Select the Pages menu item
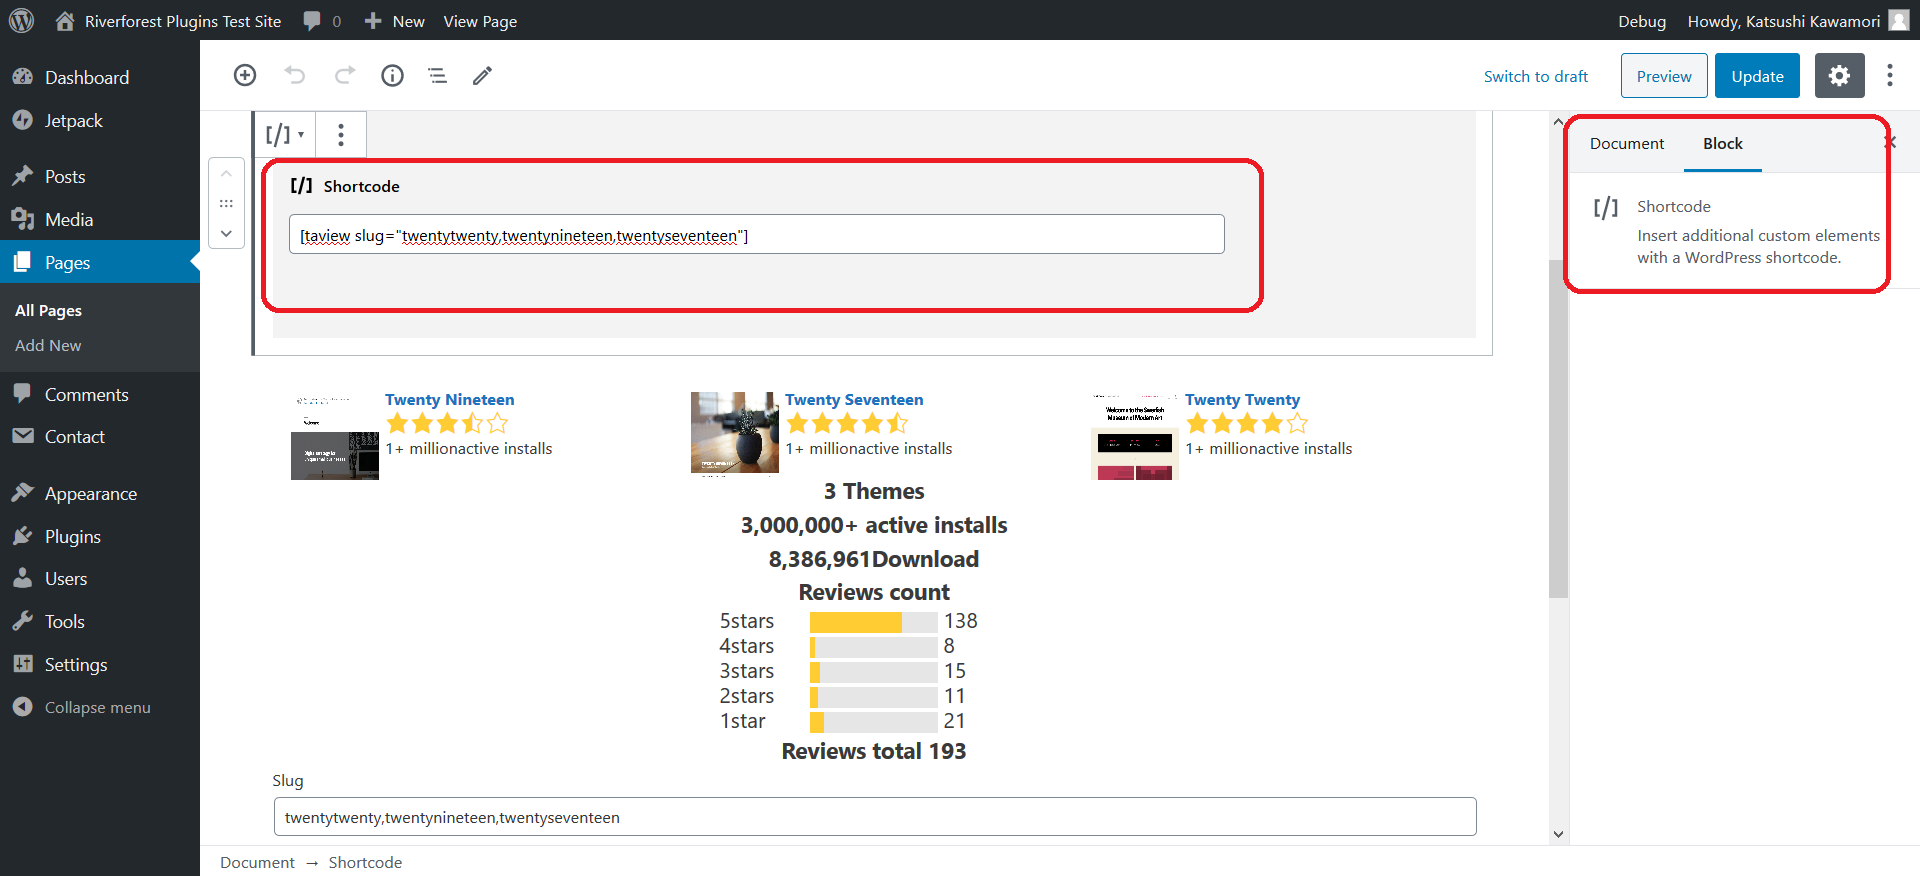1920x876 pixels. tap(100, 262)
